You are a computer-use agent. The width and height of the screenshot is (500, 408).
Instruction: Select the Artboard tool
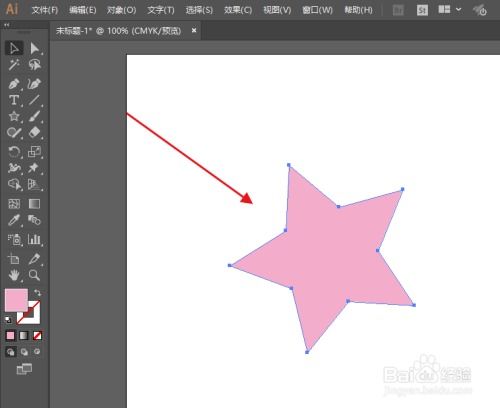click(x=14, y=259)
